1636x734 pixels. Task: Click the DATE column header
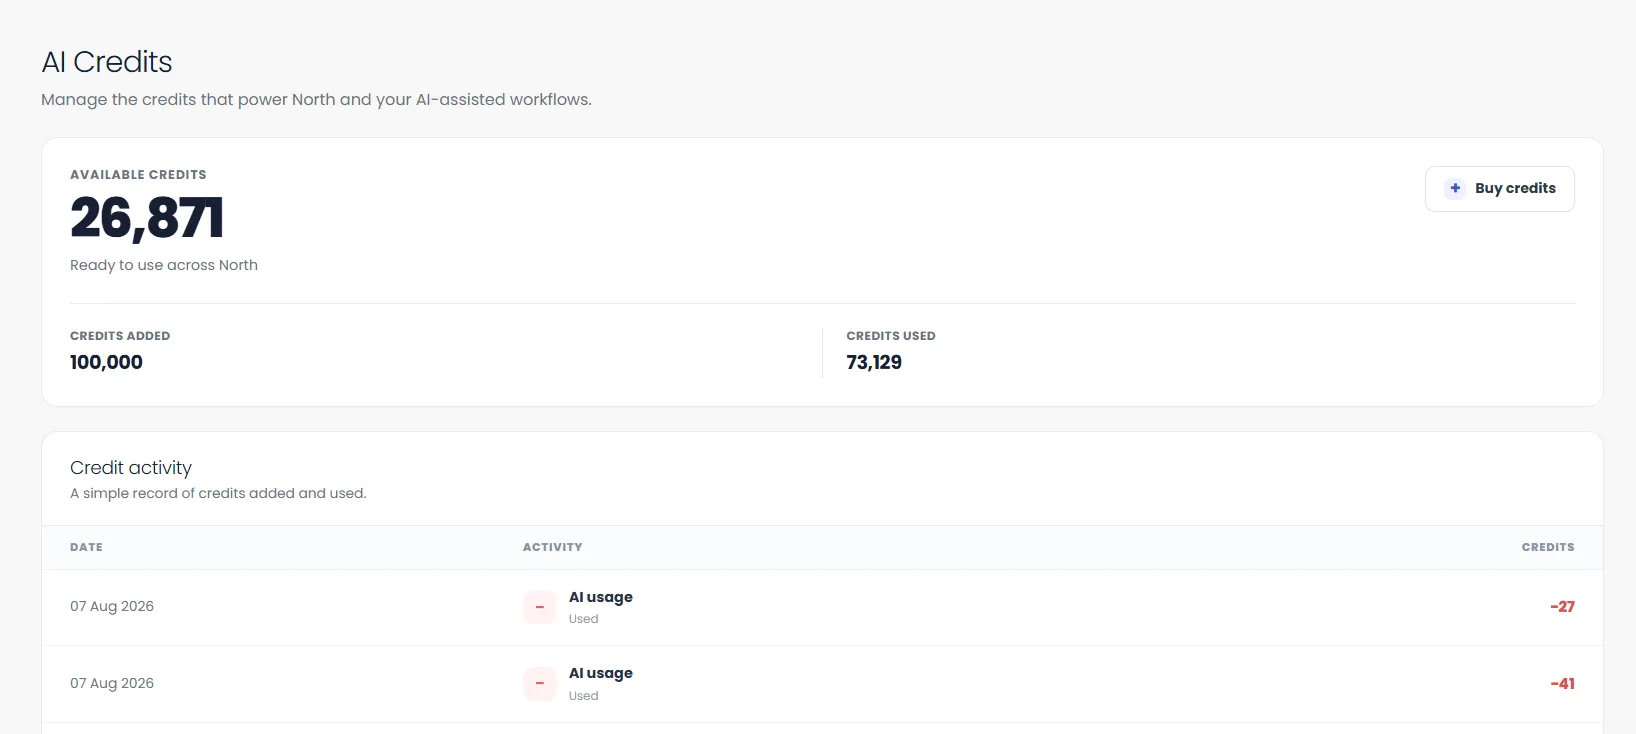click(x=86, y=547)
